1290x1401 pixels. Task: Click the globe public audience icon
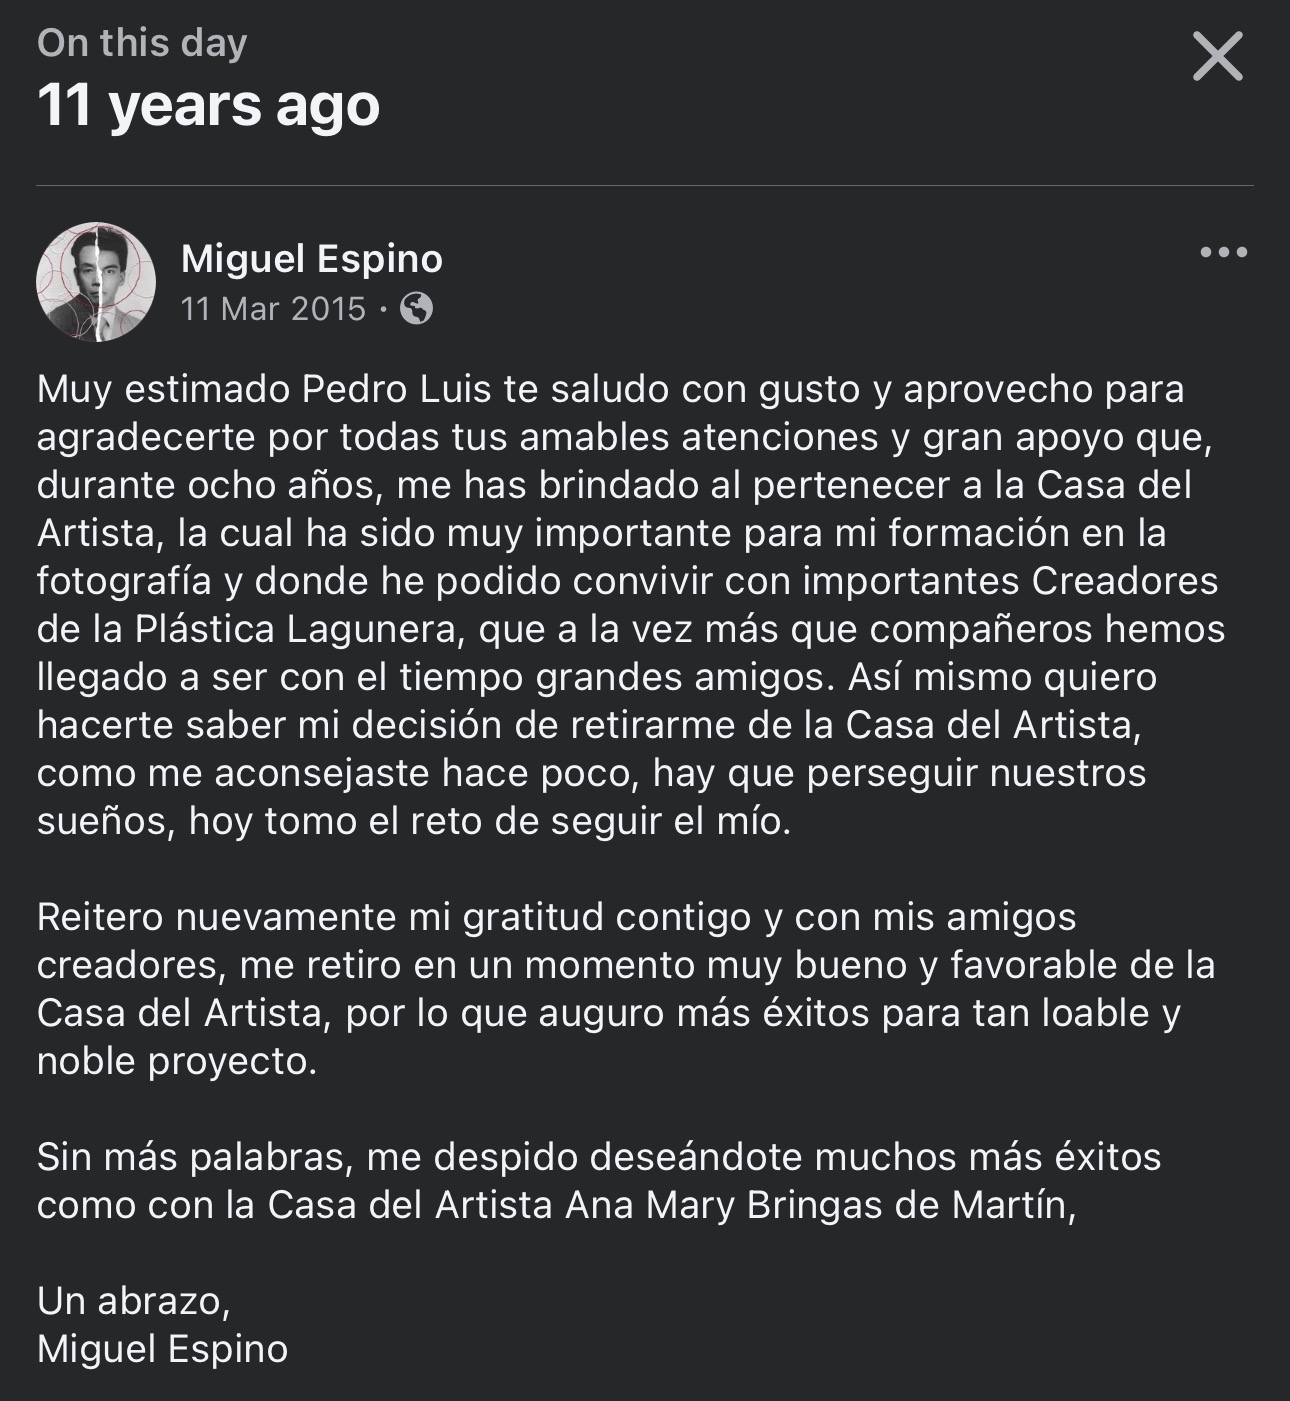point(416,309)
